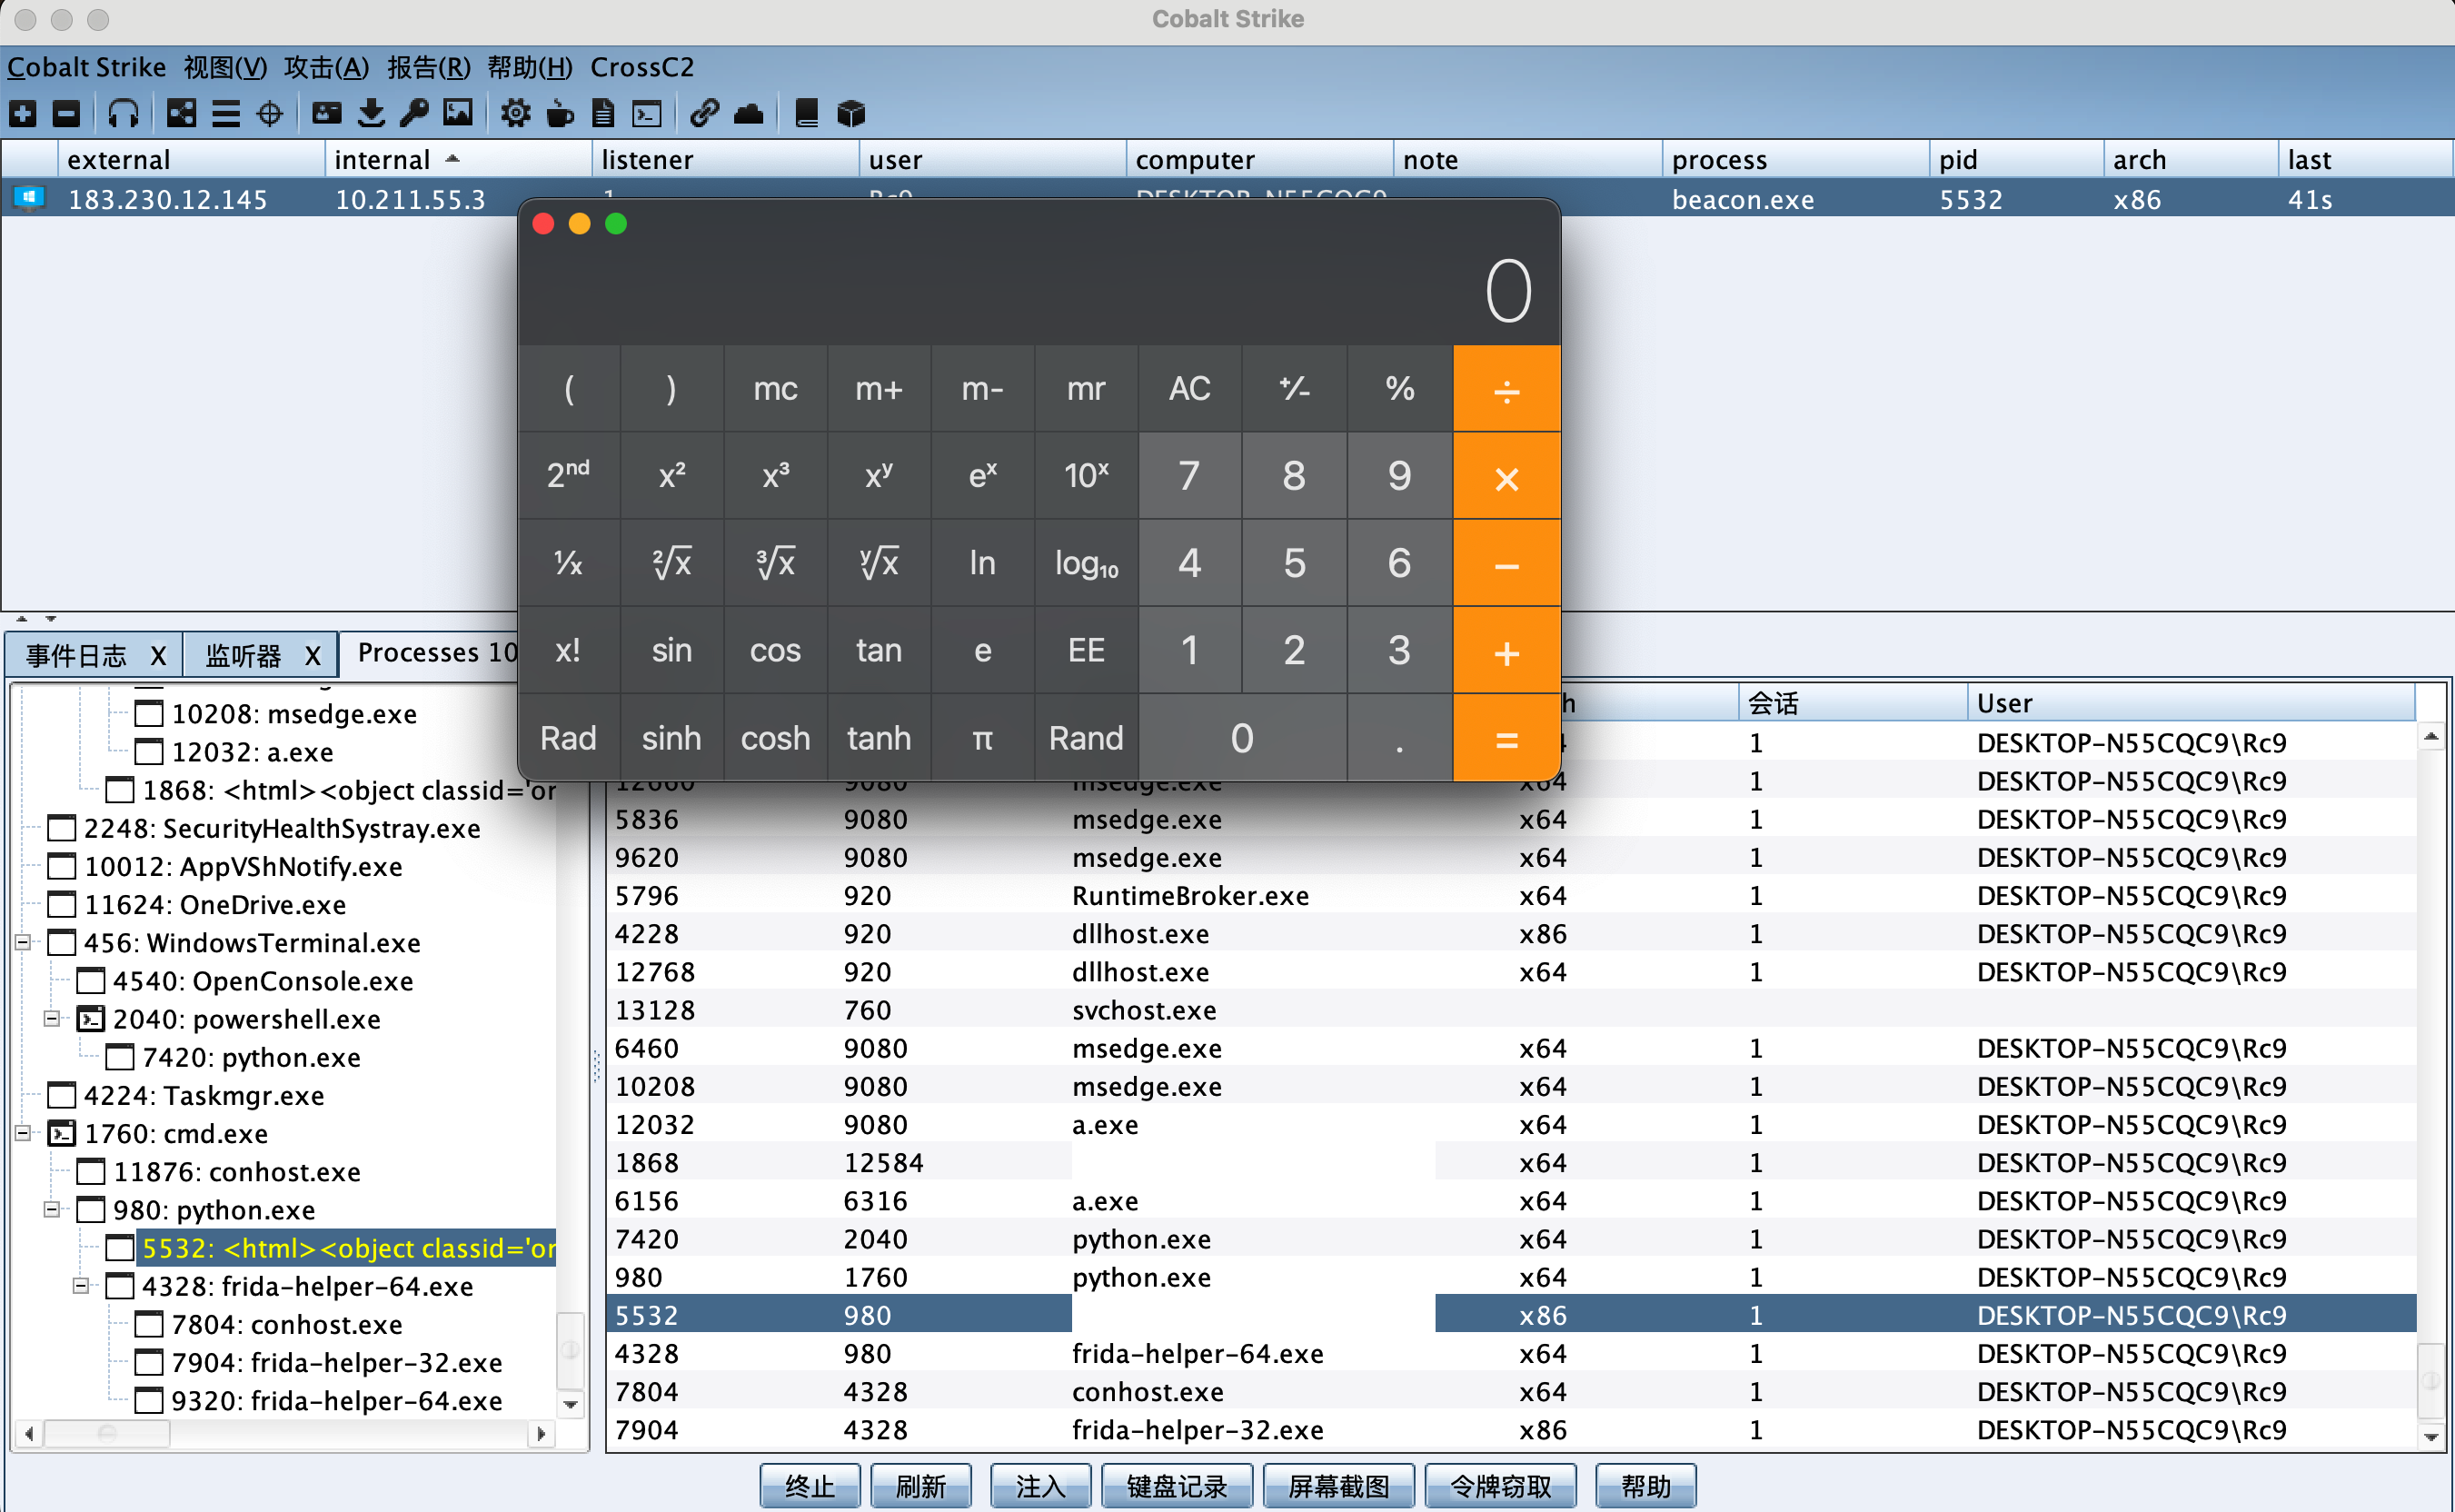Collapse the 1760: cmd.exe tree node
Viewport: 2455px width, 1512px height.
23,1133
